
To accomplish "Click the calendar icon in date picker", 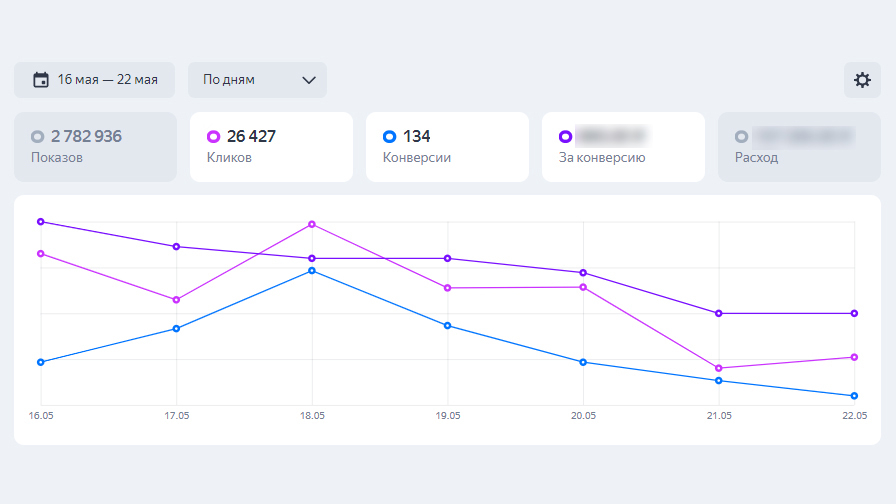I will (41, 80).
